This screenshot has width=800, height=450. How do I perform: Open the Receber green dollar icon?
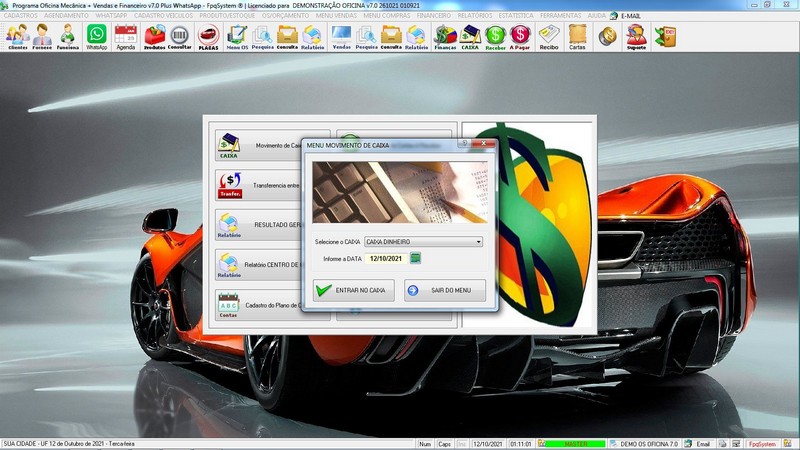(495, 37)
